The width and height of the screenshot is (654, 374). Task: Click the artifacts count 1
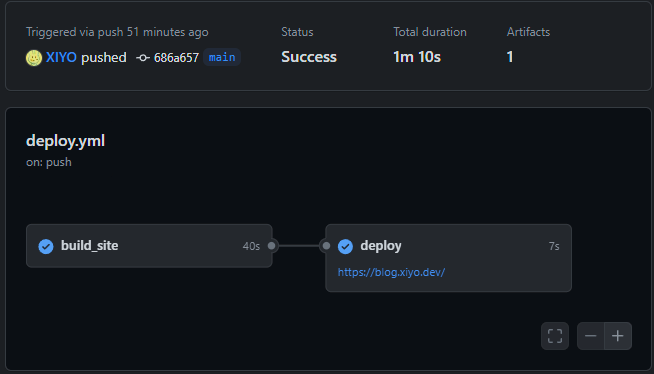(x=510, y=57)
